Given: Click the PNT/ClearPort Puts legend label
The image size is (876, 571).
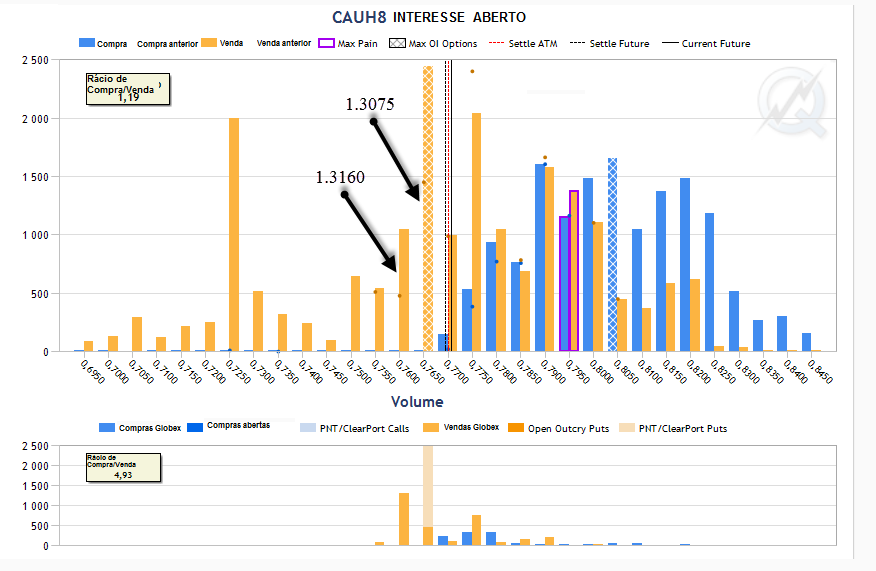Looking at the screenshot, I should (684, 428).
